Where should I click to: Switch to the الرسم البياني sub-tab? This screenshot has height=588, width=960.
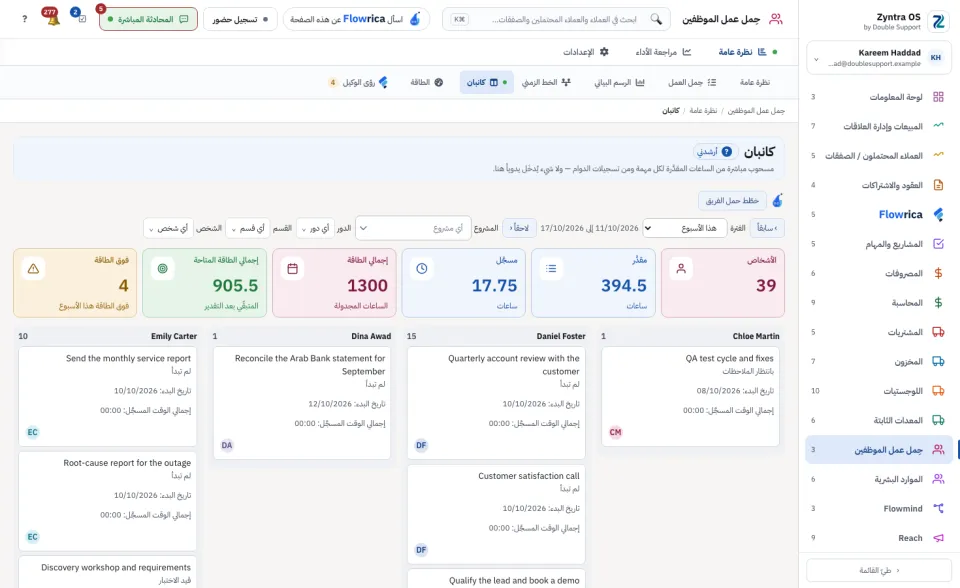[619, 82]
